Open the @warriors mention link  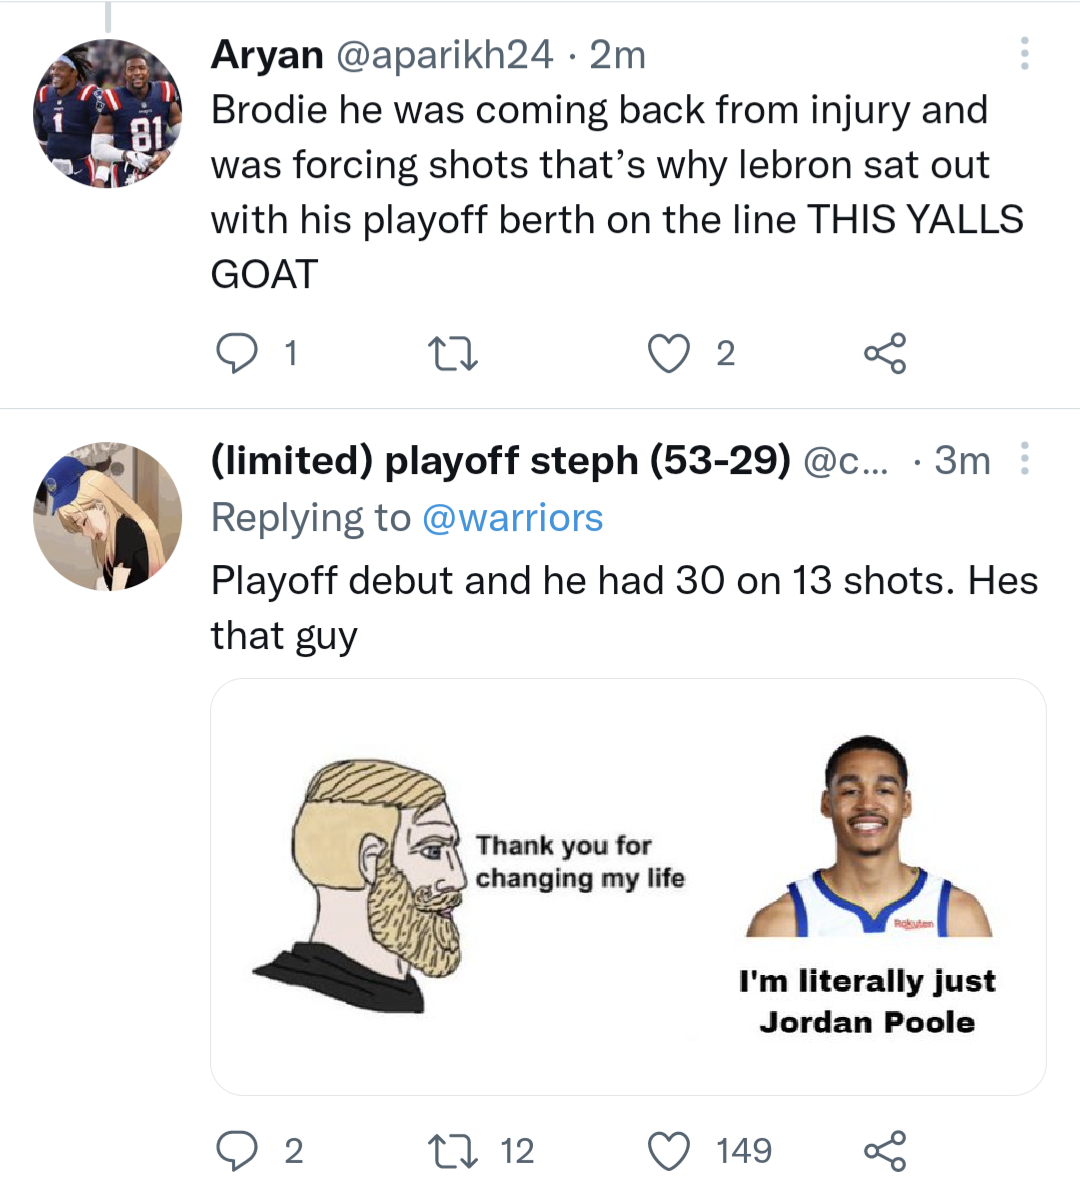point(512,518)
